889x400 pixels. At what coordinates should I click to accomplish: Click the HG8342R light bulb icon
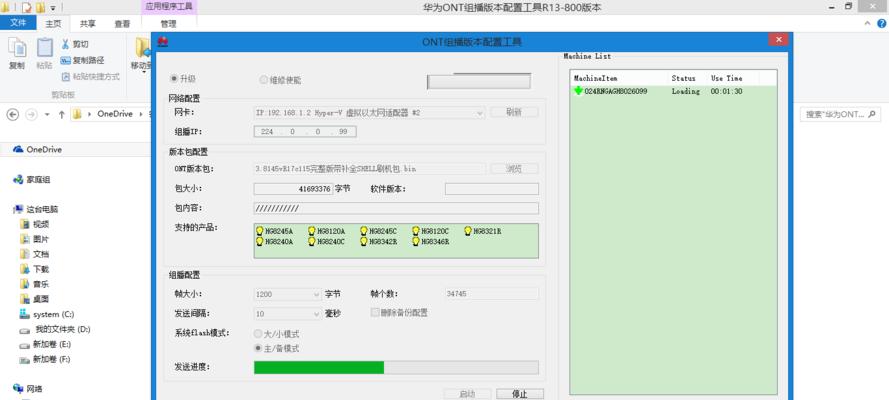tap(364, 241)
